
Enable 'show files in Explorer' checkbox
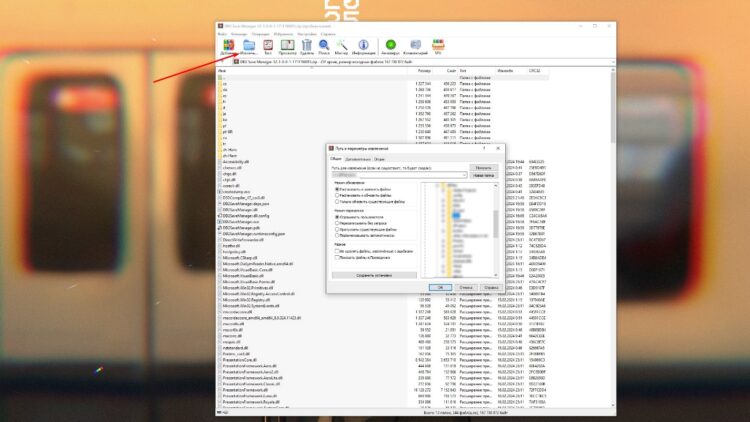tap(337, 257)
